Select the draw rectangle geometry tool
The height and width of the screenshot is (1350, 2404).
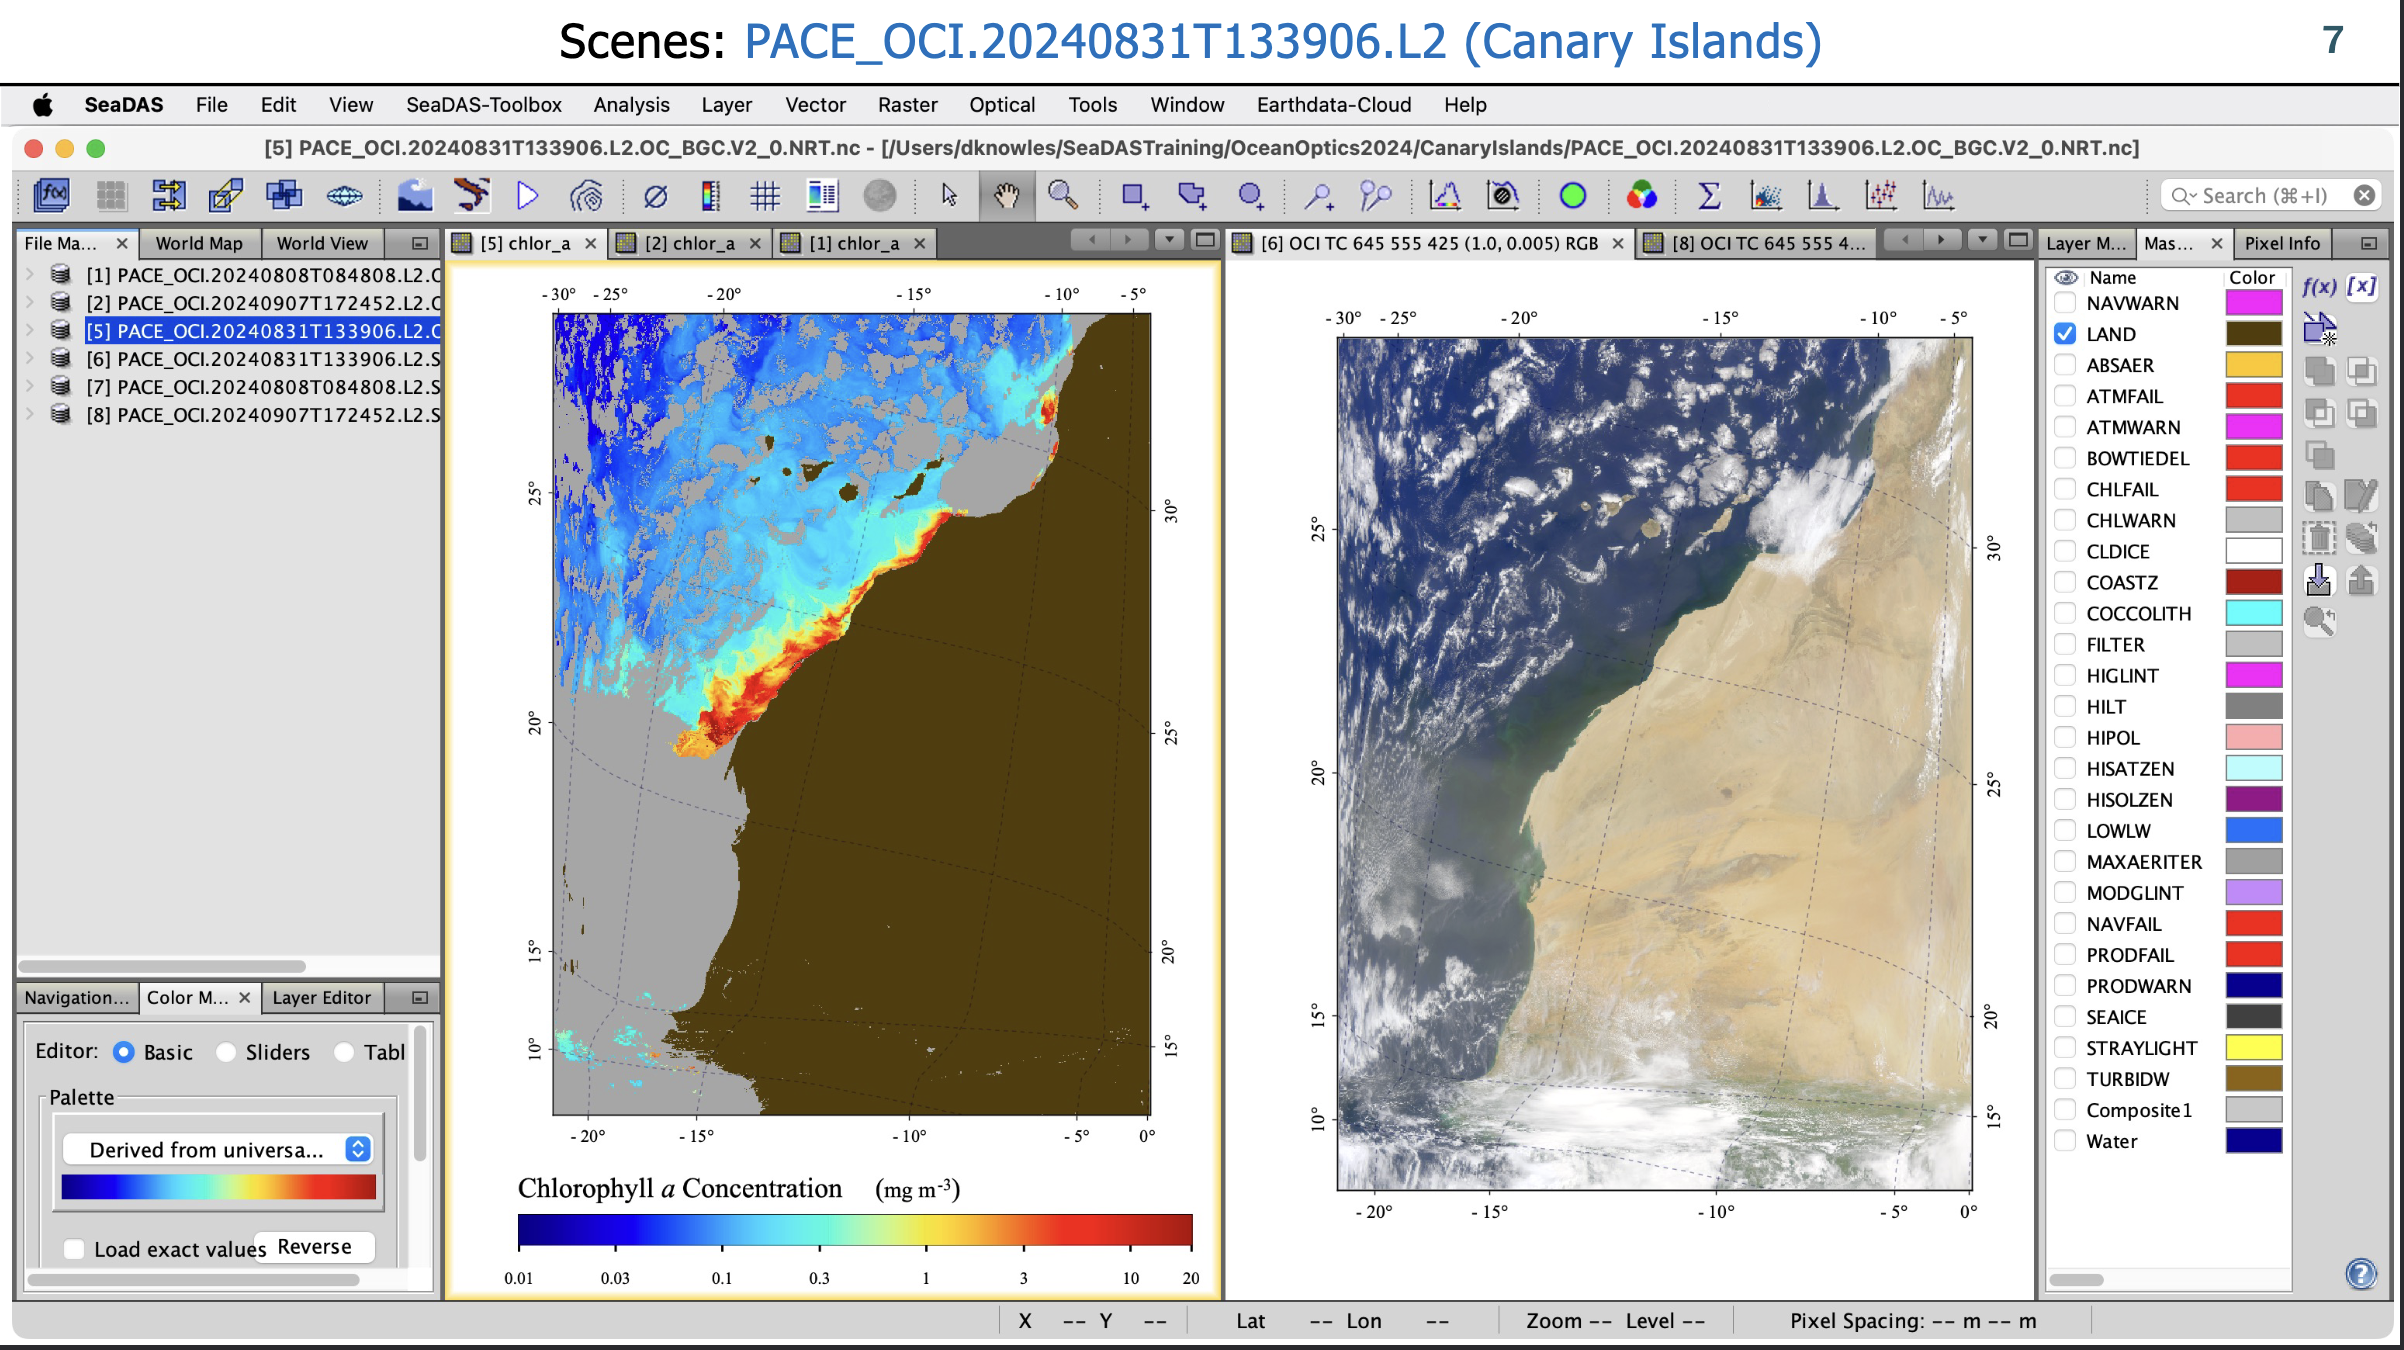[x=1133, y=196]
